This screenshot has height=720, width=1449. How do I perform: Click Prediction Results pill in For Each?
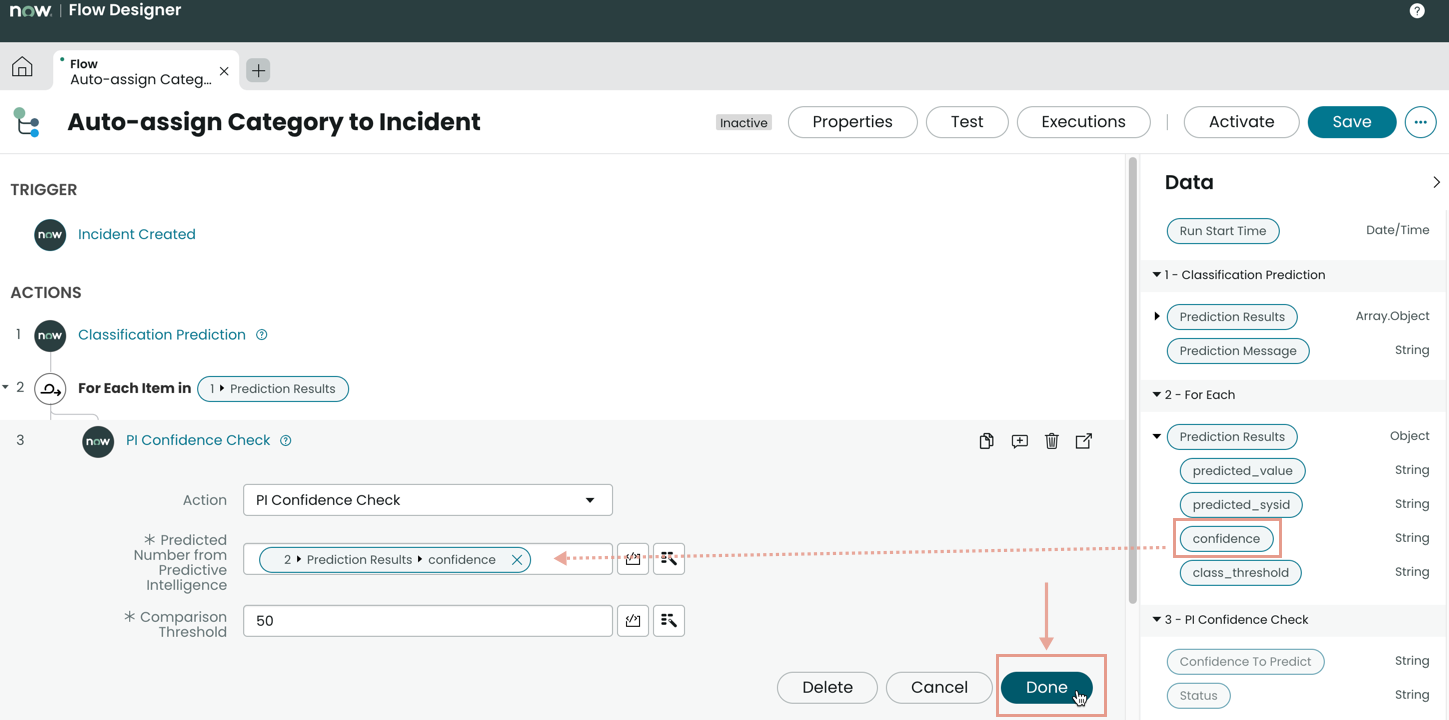pos(273,389)
